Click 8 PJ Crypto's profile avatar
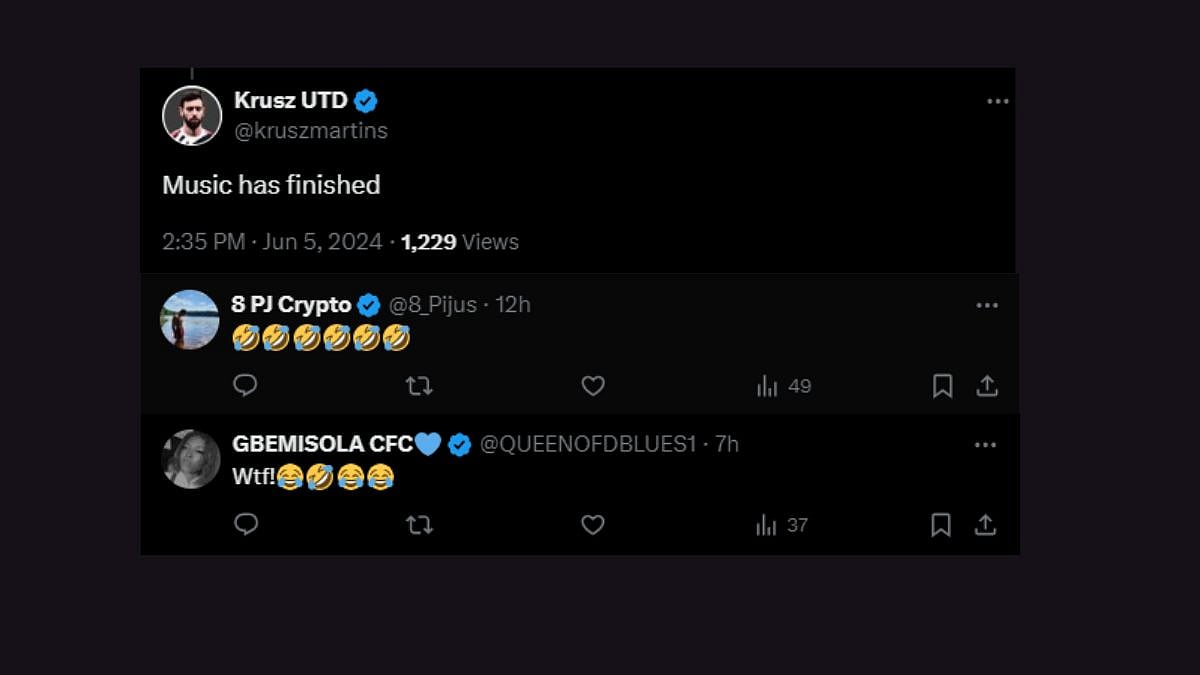The width and height of the screenshot is (1200, 675). coord(190,320)
